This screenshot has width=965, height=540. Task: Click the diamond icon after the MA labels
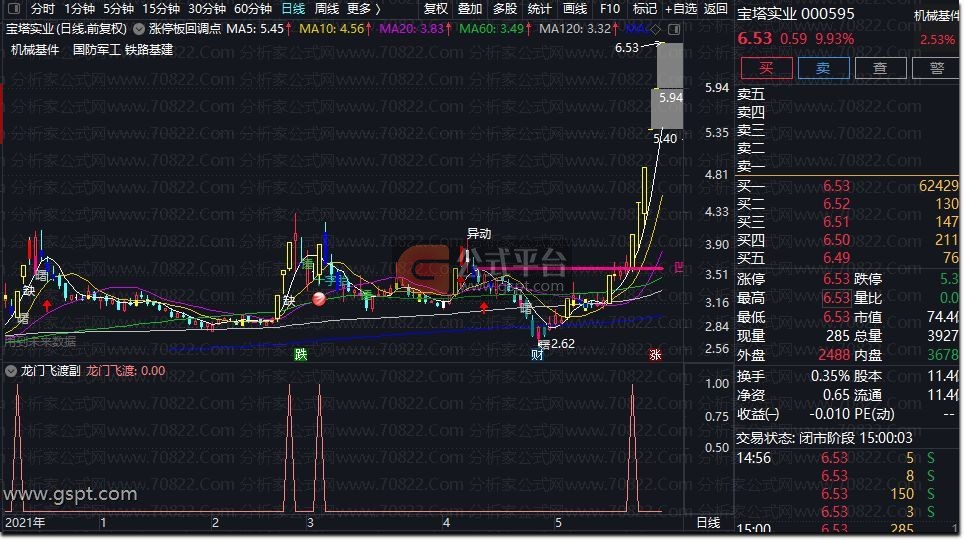(x=655, y=29)
